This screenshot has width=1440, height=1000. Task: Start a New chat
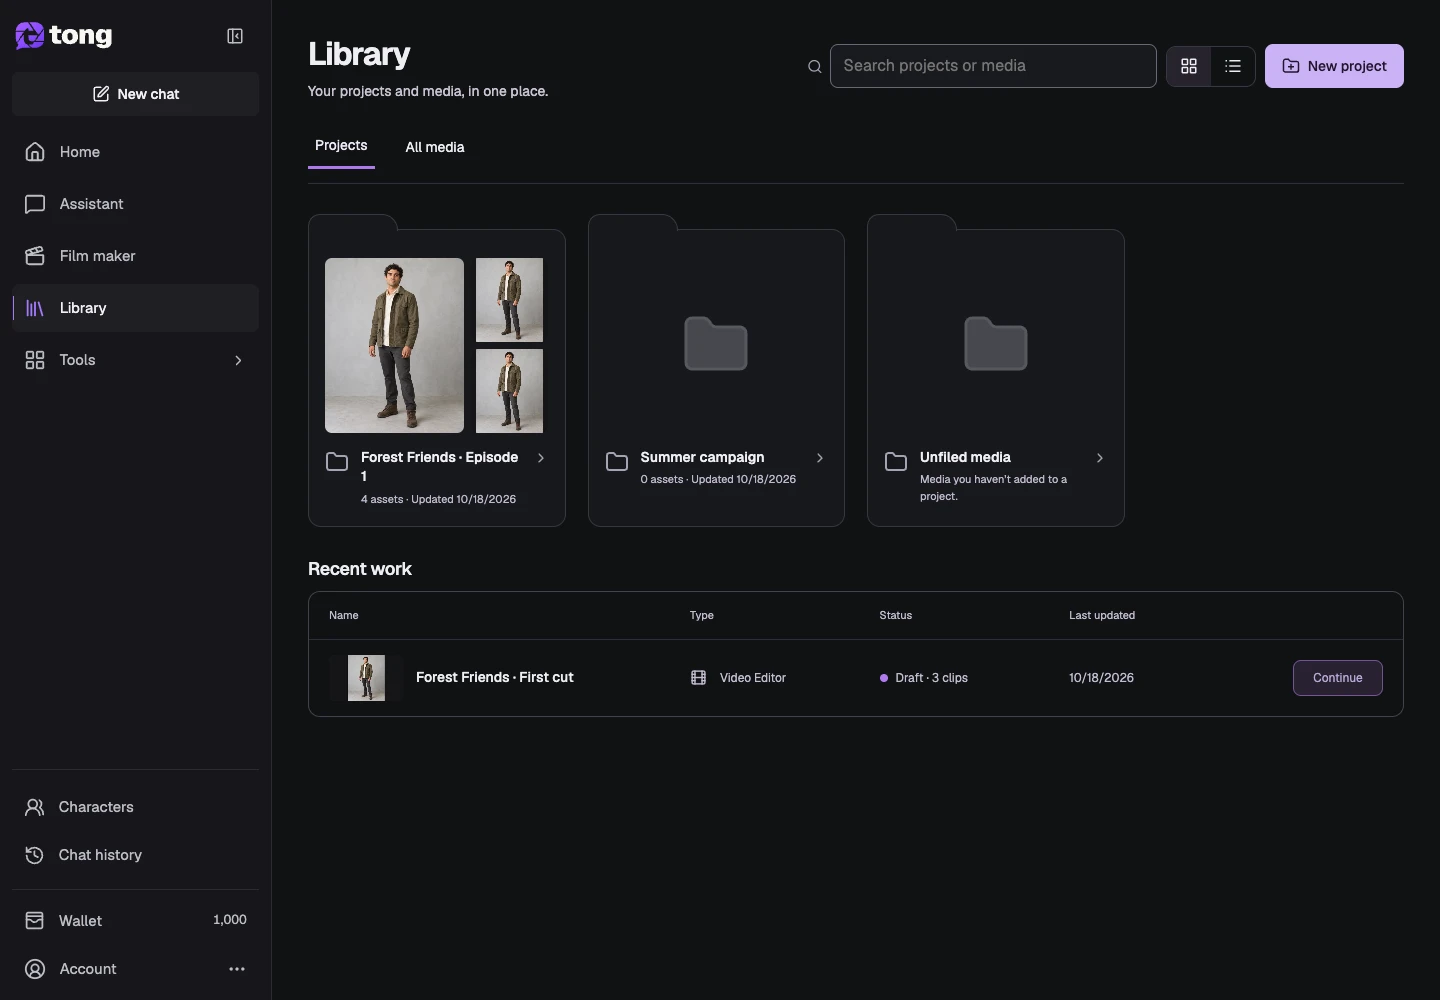click(135, 94)
